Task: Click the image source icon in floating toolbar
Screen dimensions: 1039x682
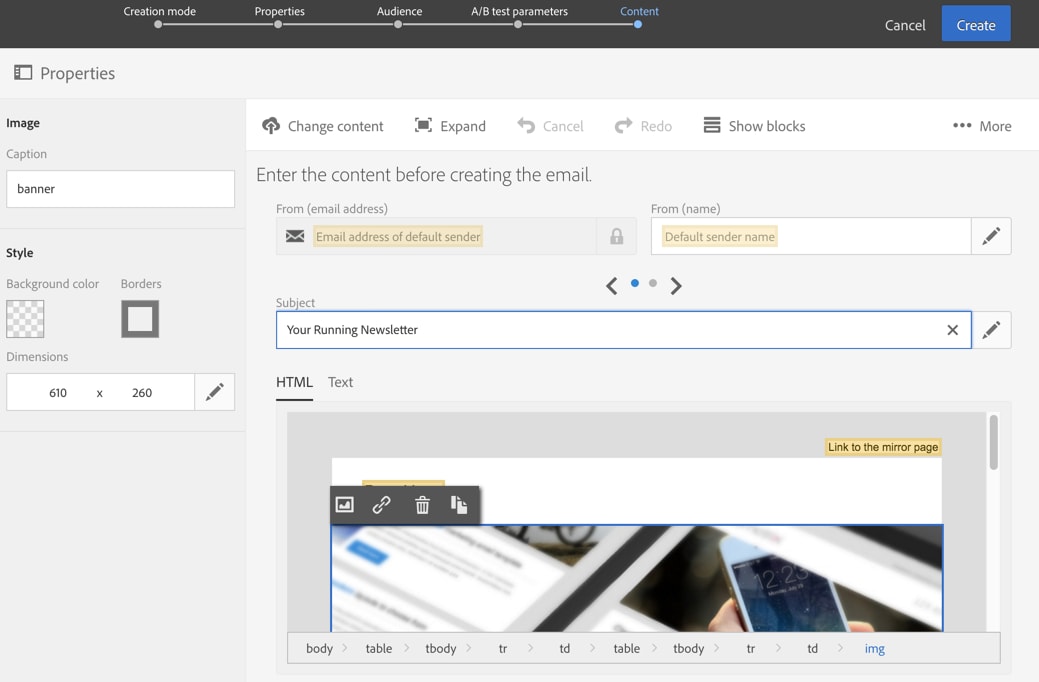Action: coord(345,505)
